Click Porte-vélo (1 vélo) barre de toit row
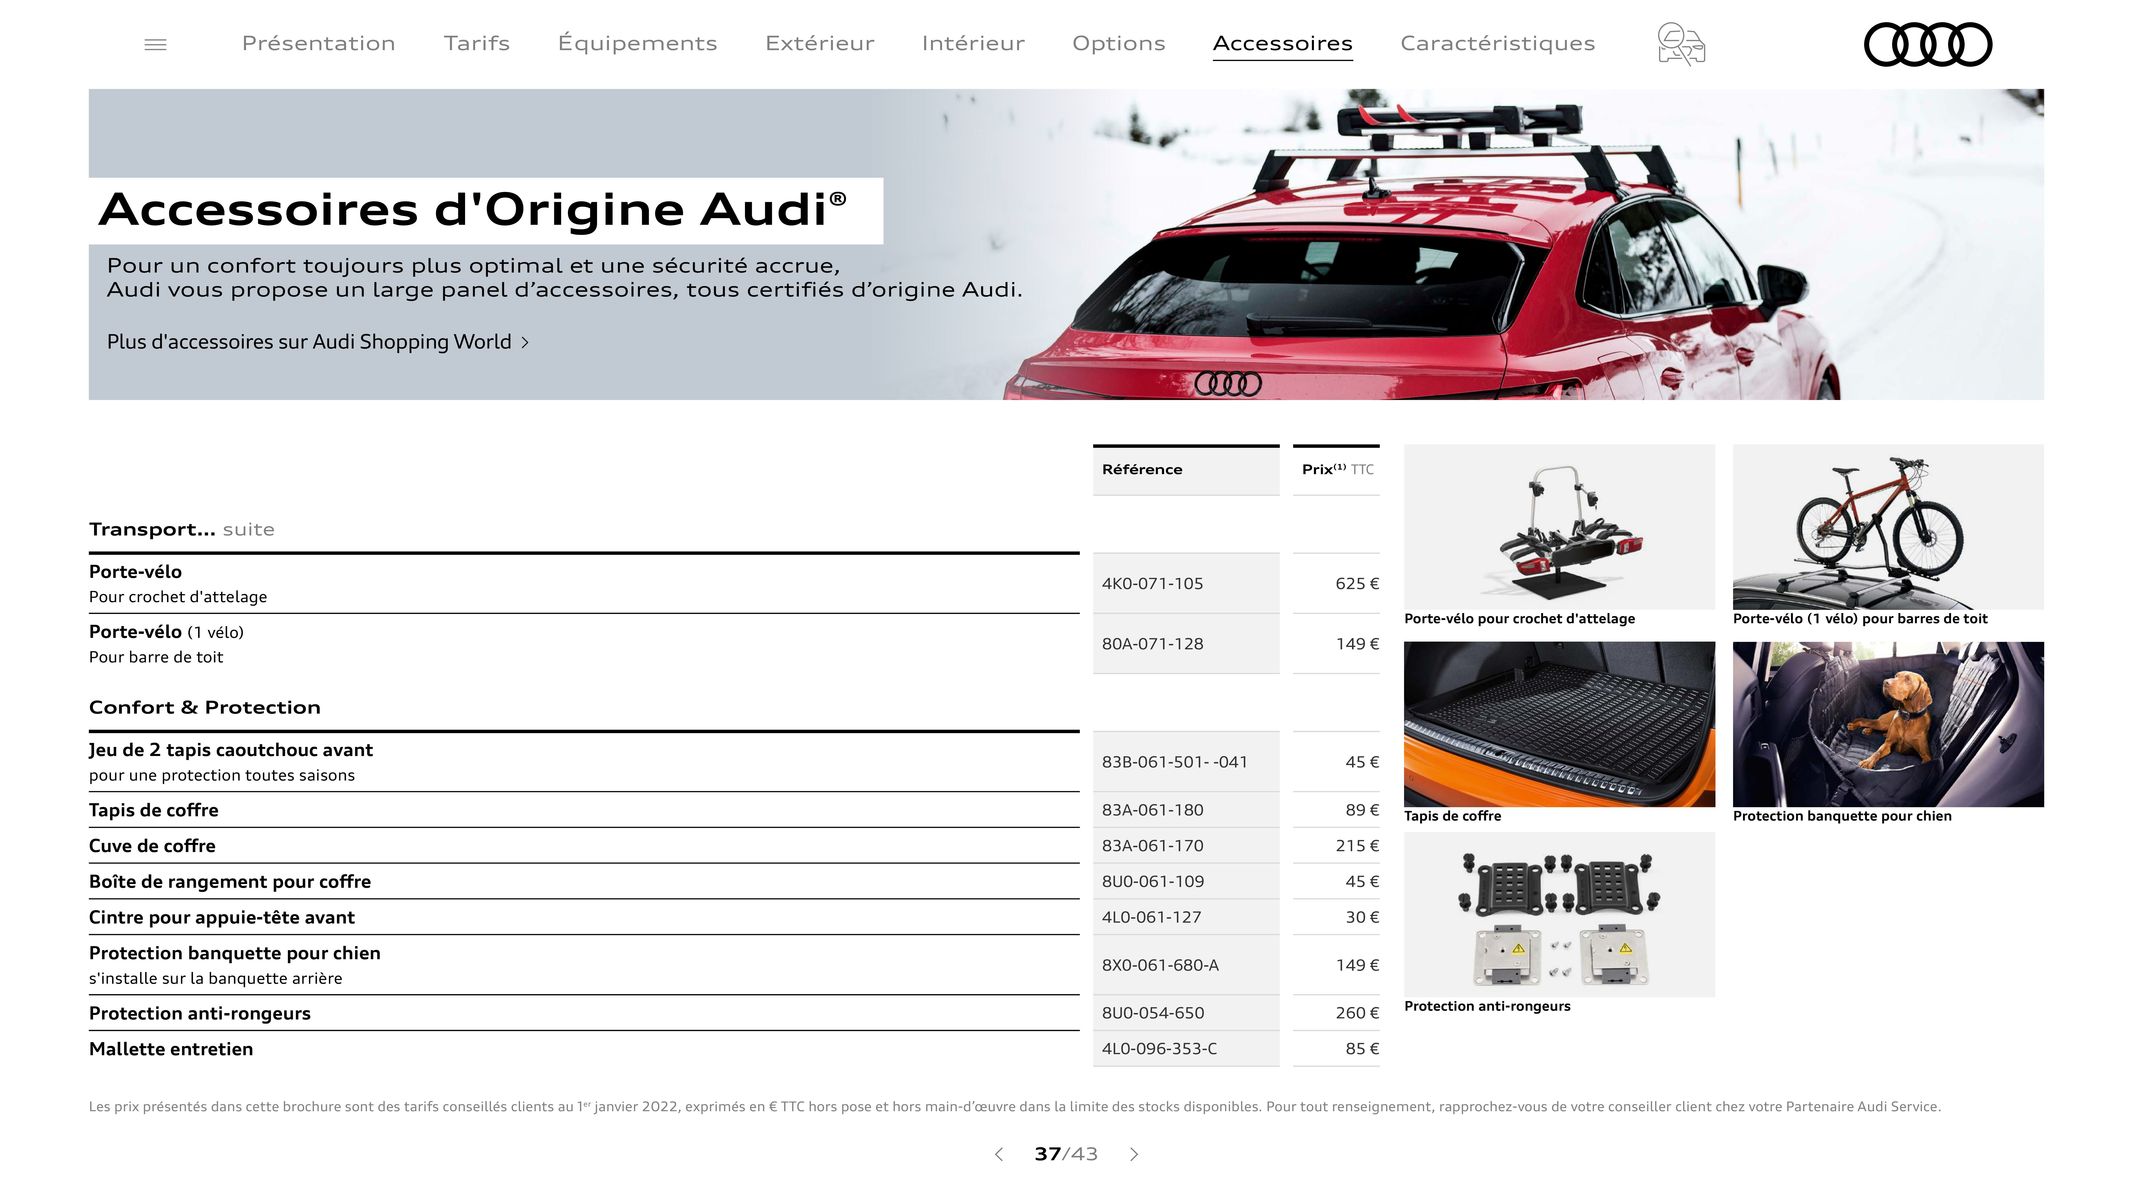The height and width of the screenshot is (1200, 2133). (x=584, y=644)
